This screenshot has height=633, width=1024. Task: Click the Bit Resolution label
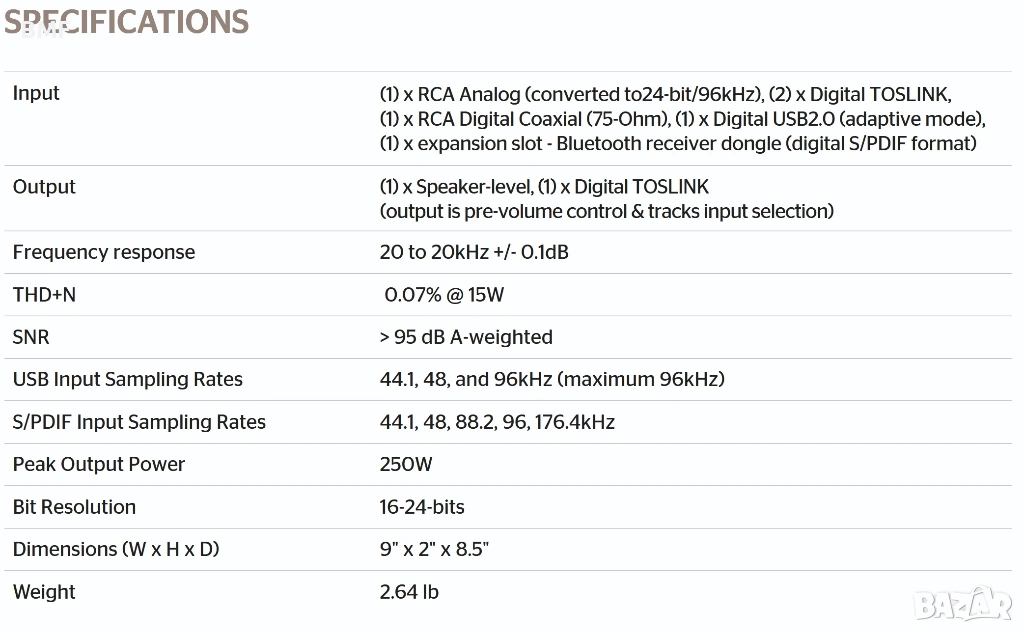(x=74, y=507)
